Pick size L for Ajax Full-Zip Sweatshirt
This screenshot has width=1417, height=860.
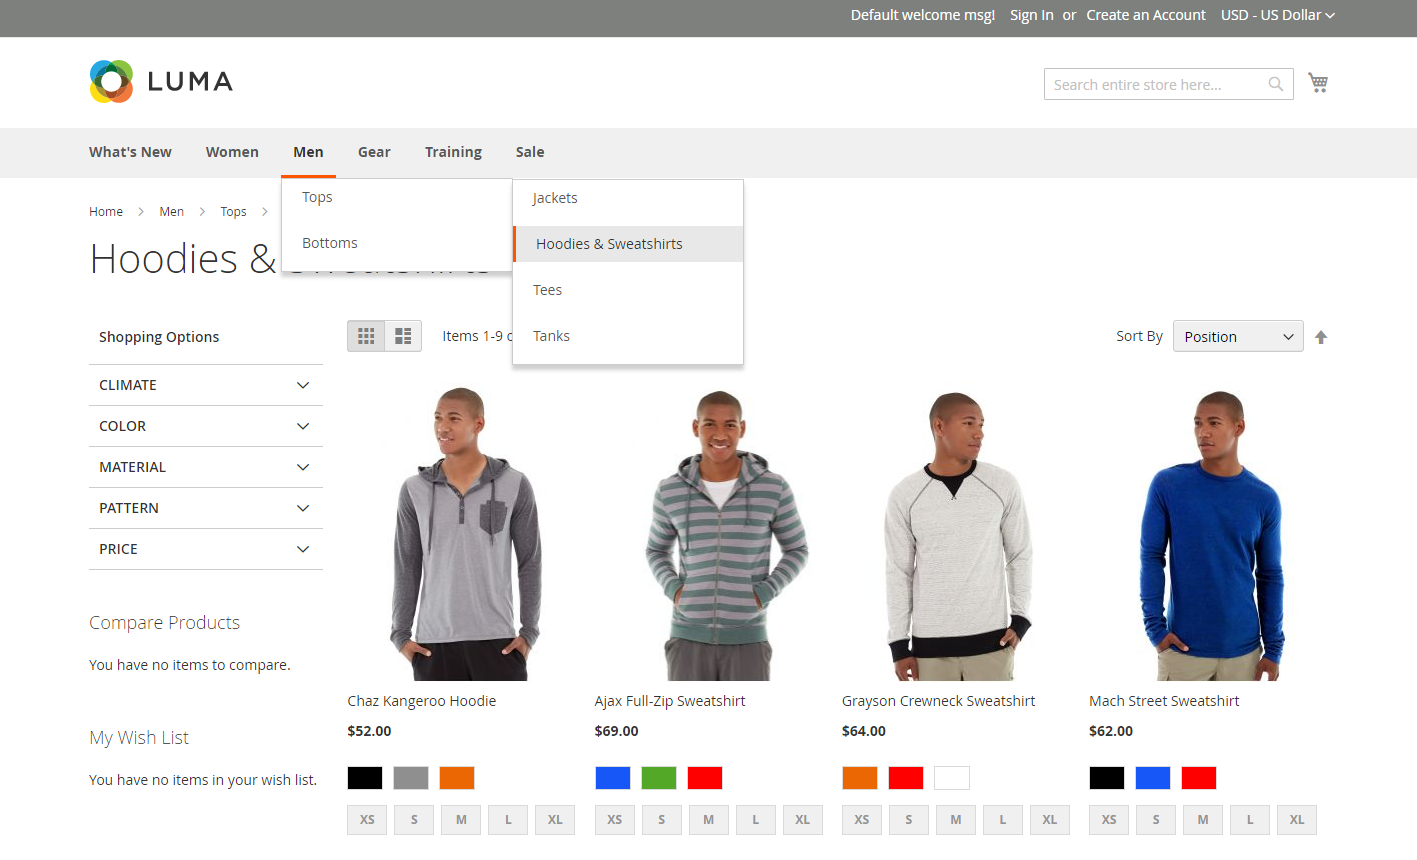pyautogui.click(x=755, y=820)
